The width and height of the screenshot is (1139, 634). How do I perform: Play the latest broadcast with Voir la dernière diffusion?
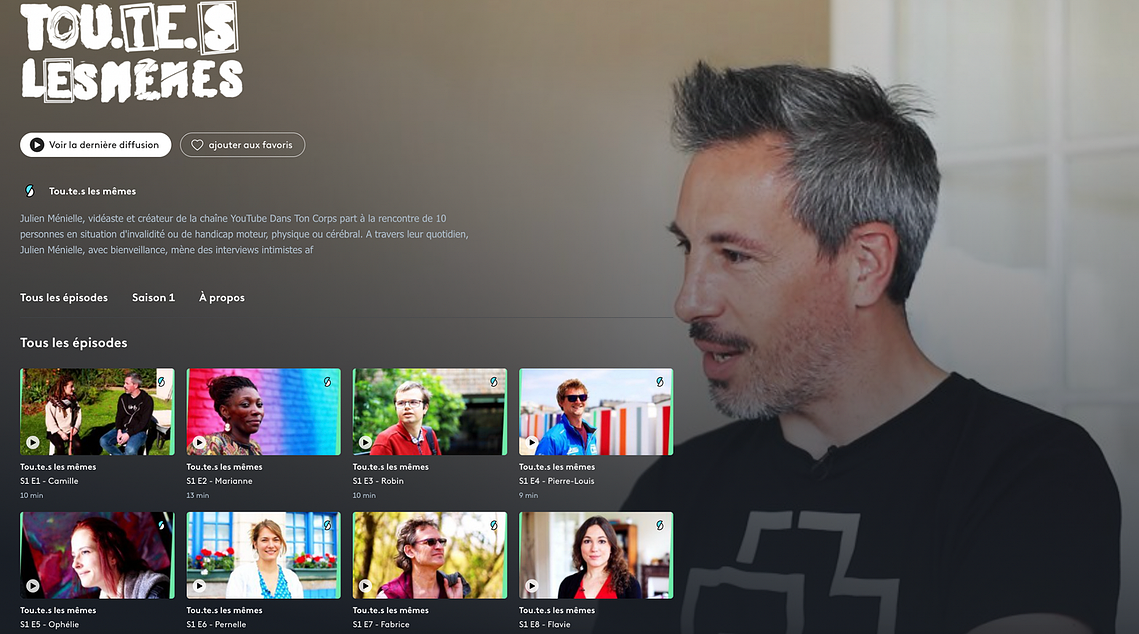coord(96,145)
